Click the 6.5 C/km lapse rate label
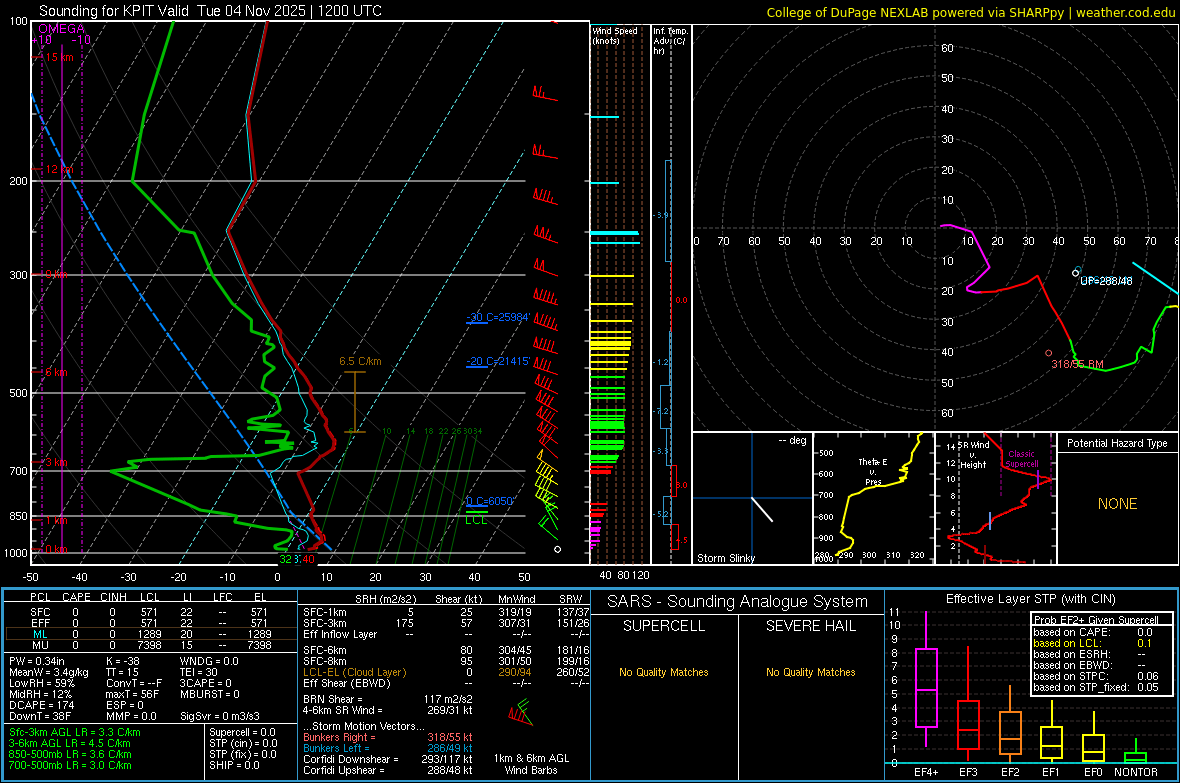 pos(360,361)
